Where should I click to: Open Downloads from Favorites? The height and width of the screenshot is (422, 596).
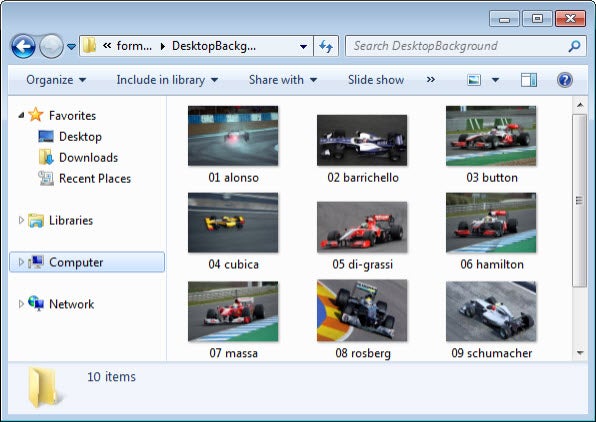tap(88, 157)
